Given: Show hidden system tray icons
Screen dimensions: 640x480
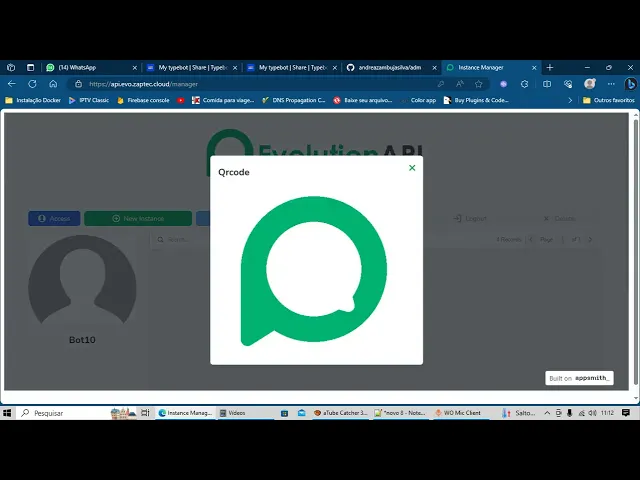Looking at the screenshot, I should (x=547, y=413).
